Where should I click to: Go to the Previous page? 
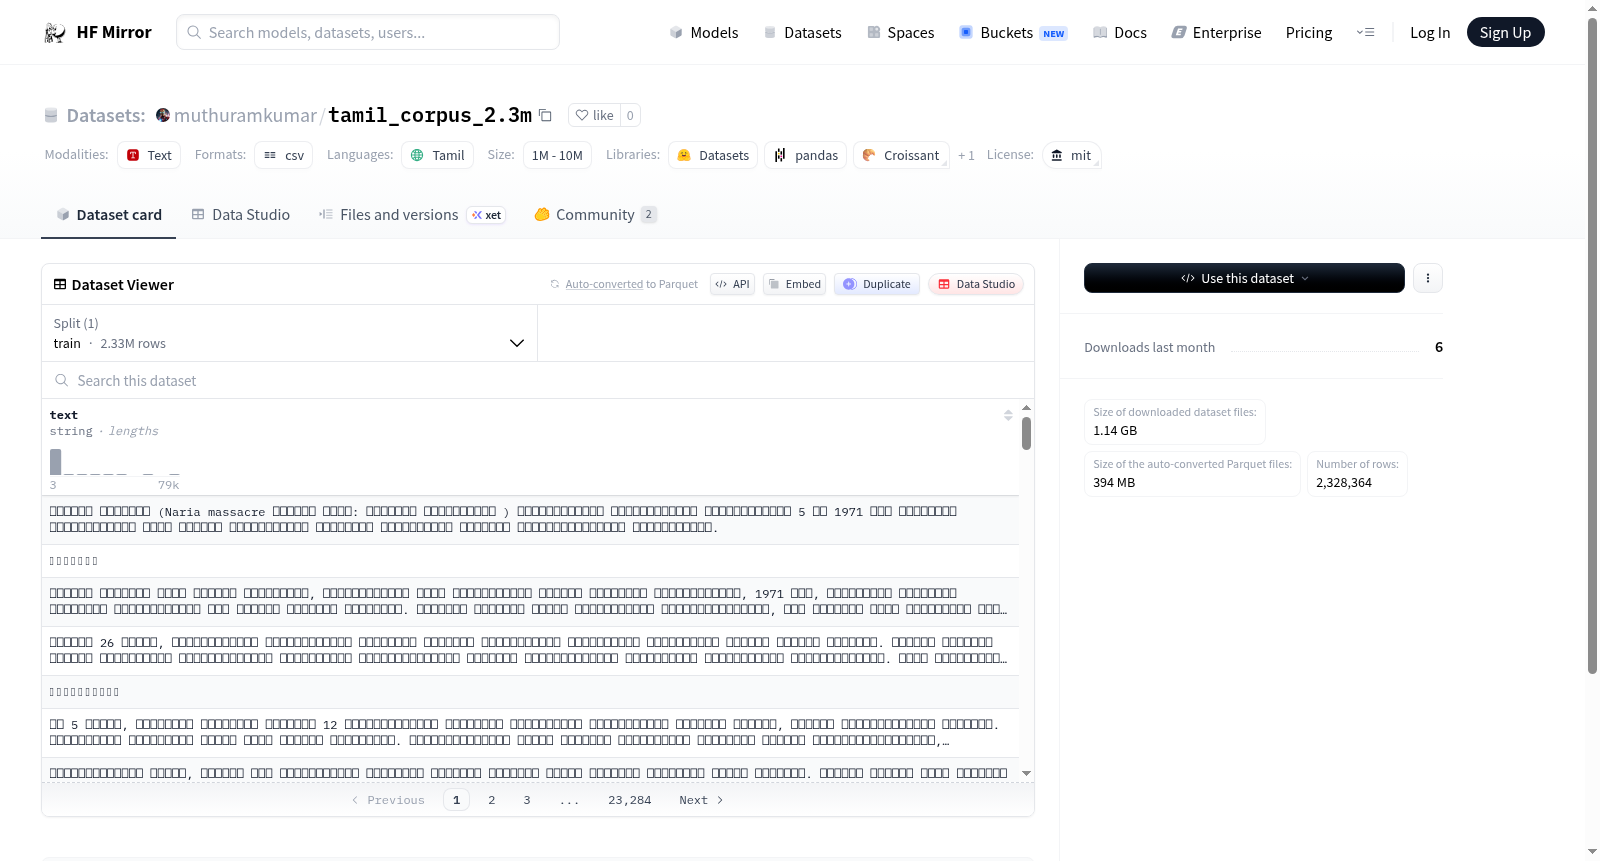pyautogui.click(x=388, y=800)
